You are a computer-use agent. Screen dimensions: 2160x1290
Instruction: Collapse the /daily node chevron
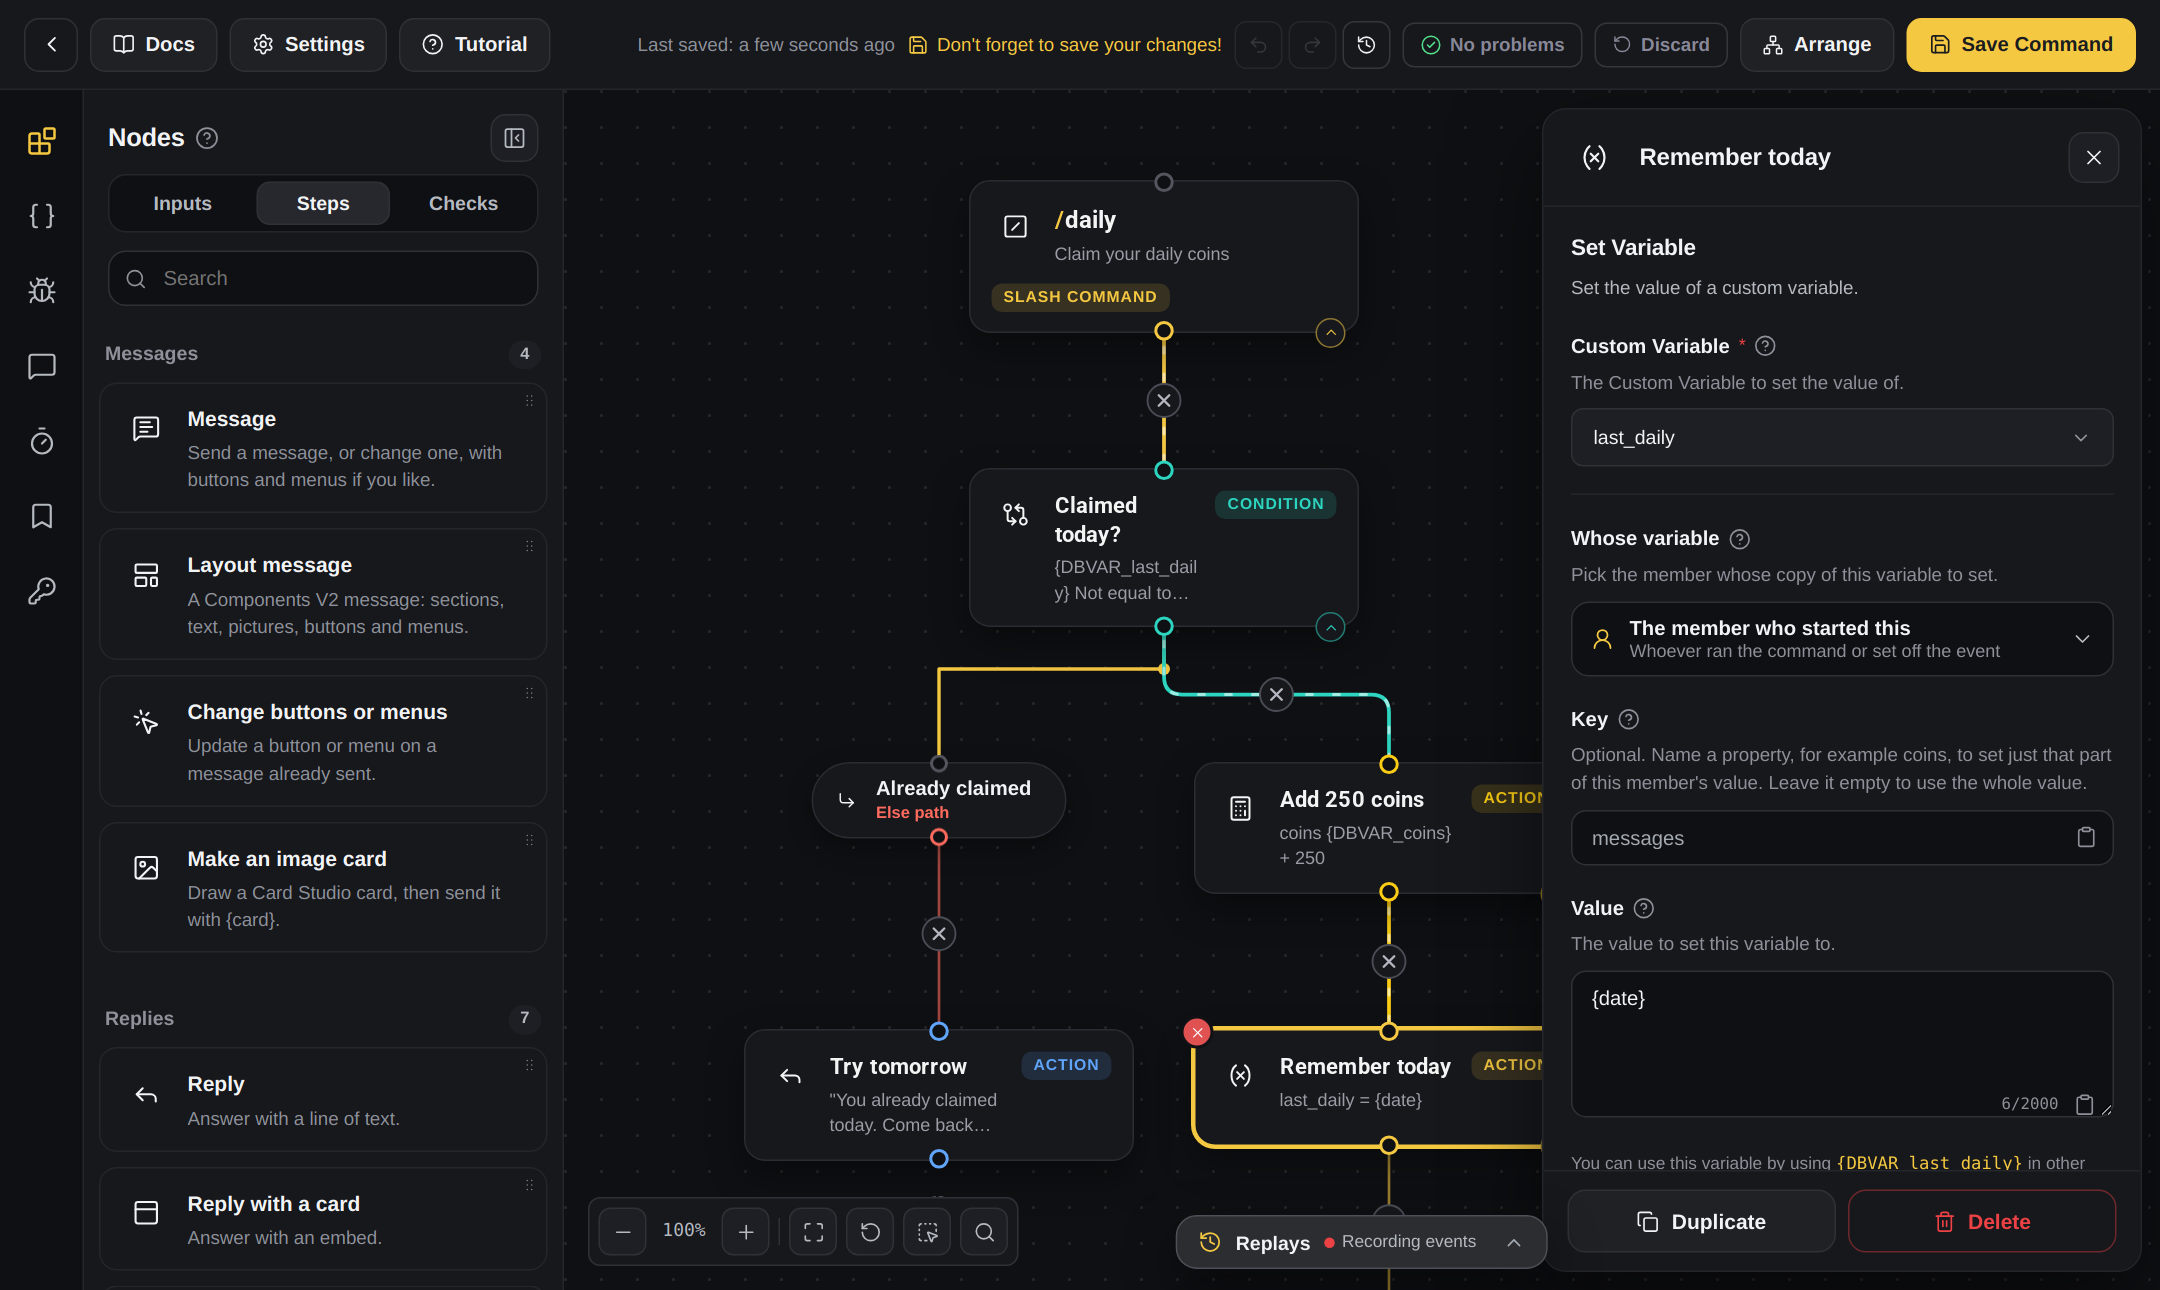click(1330, 333)
